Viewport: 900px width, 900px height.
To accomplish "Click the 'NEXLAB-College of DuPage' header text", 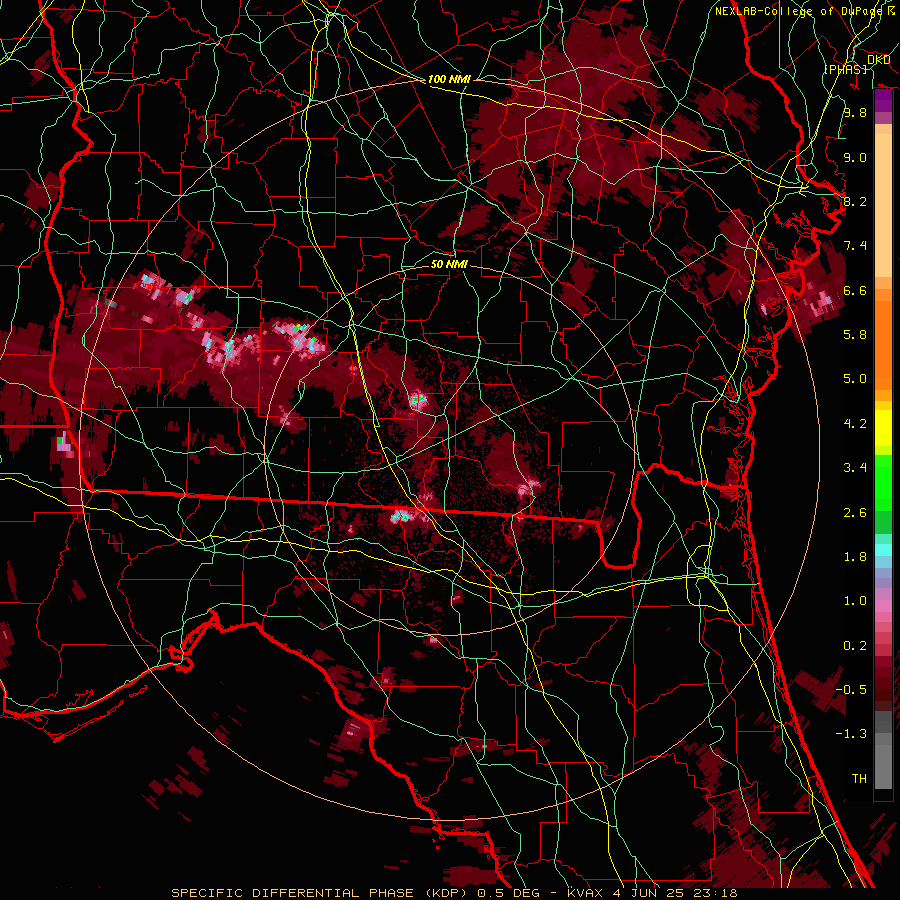I will (798, 11).
